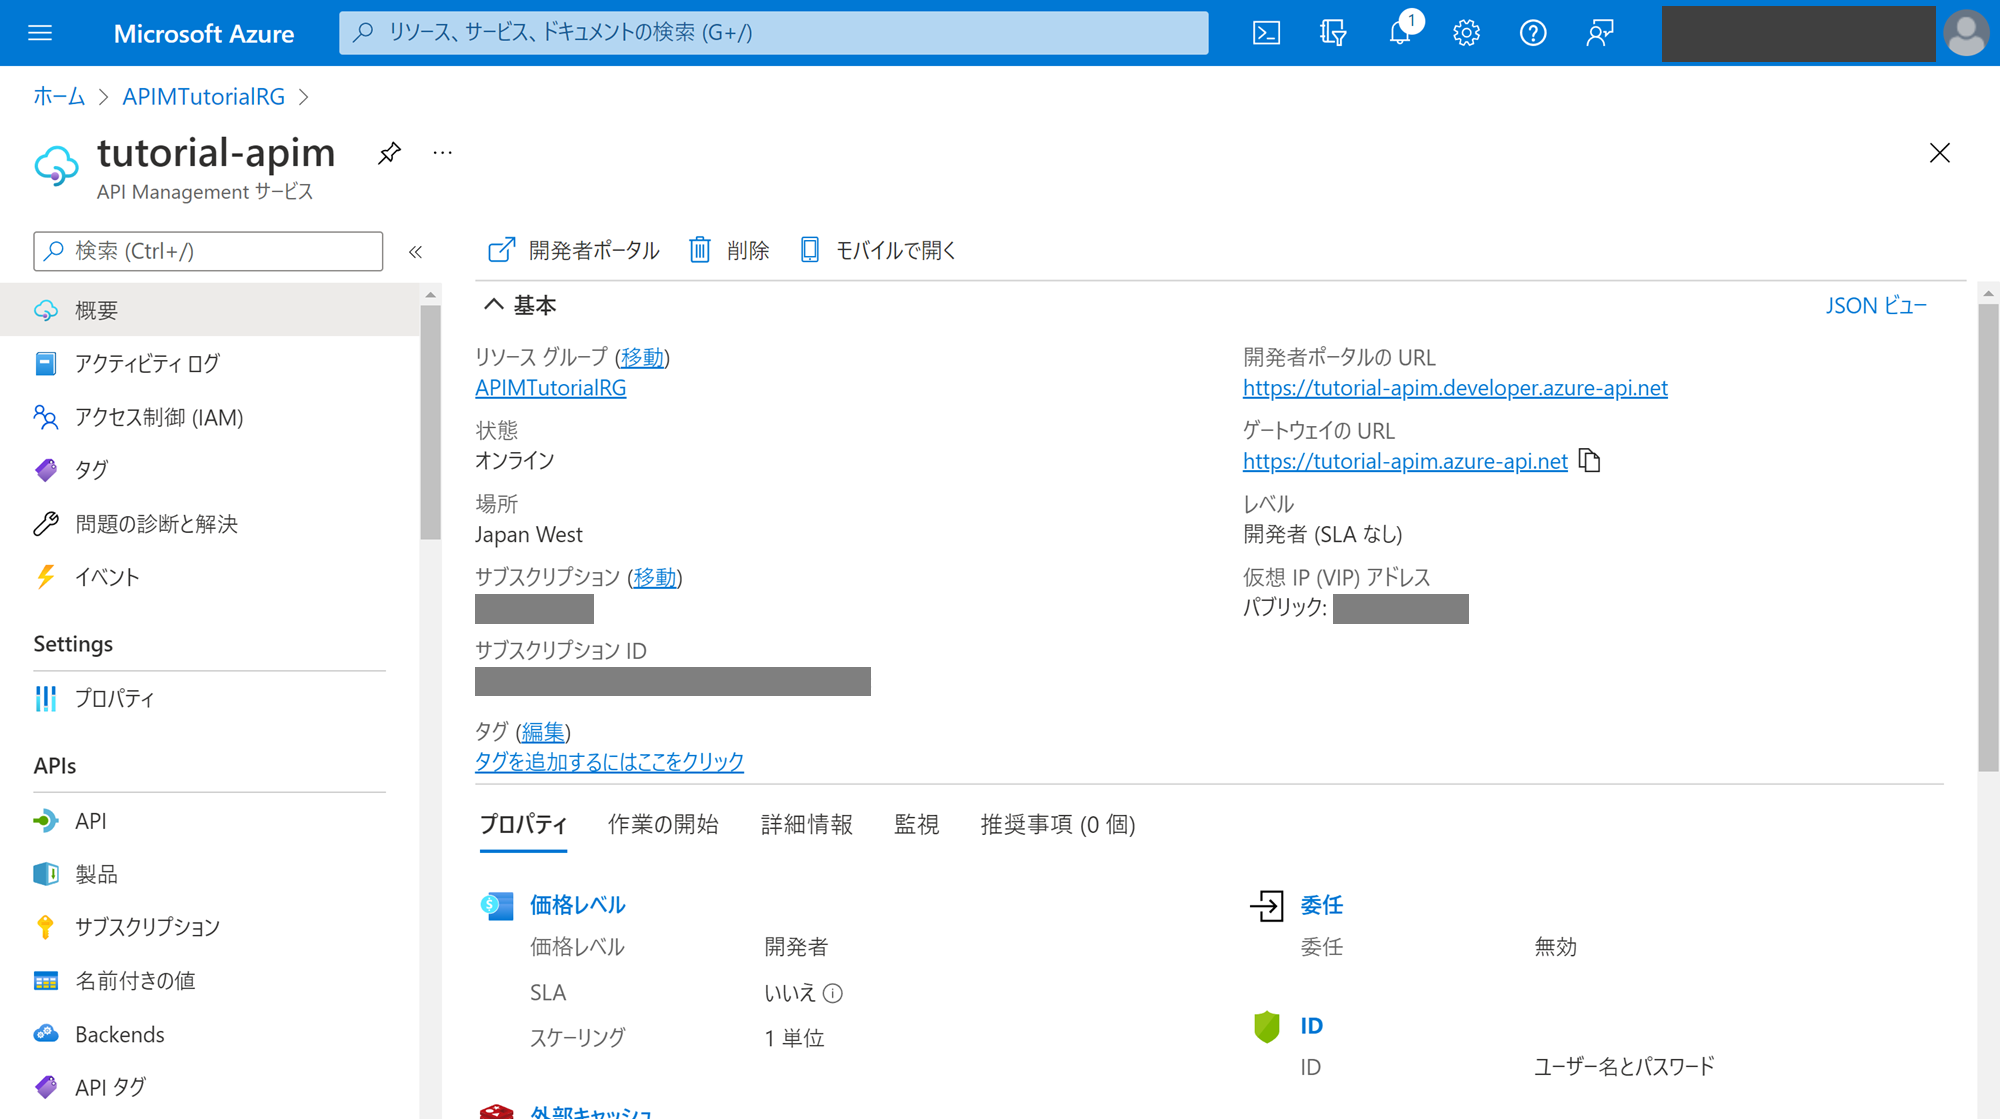Switch to the 詳細情報 tab
The width and height of the screenshot is (2000, 1119).
tap(806, 824)
